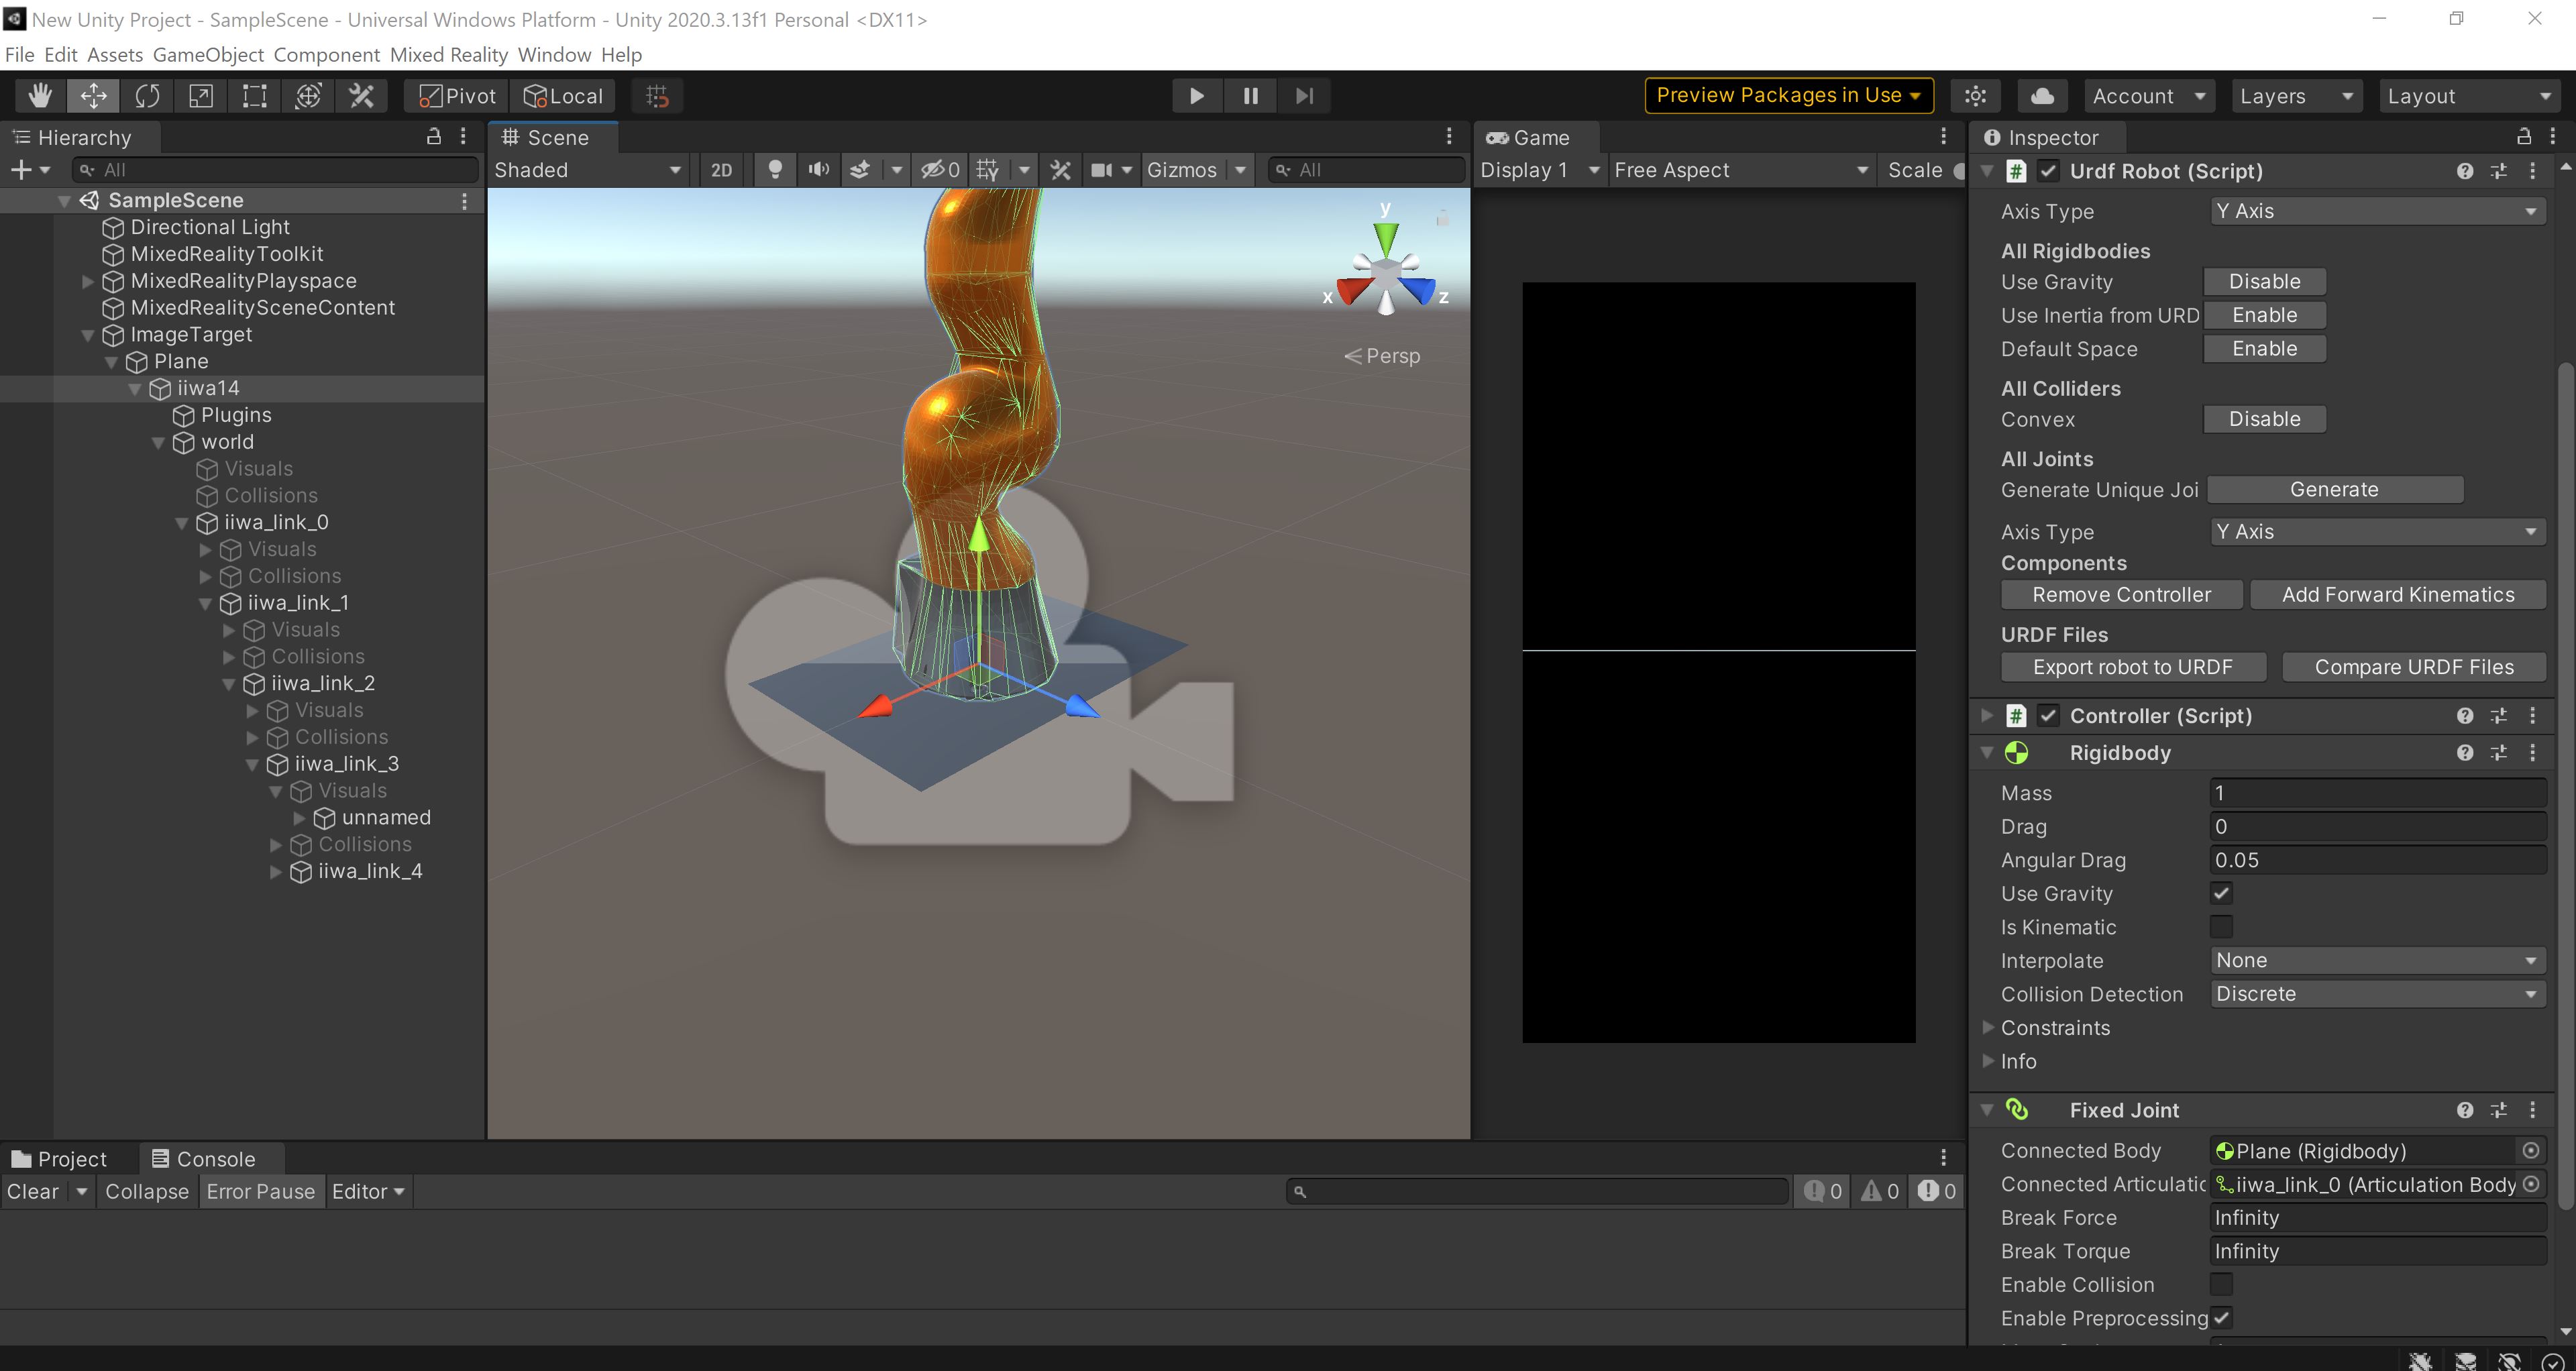Toggle Pivot handle position
This screenshot has height=1371, width=2576.
[457, 96]
